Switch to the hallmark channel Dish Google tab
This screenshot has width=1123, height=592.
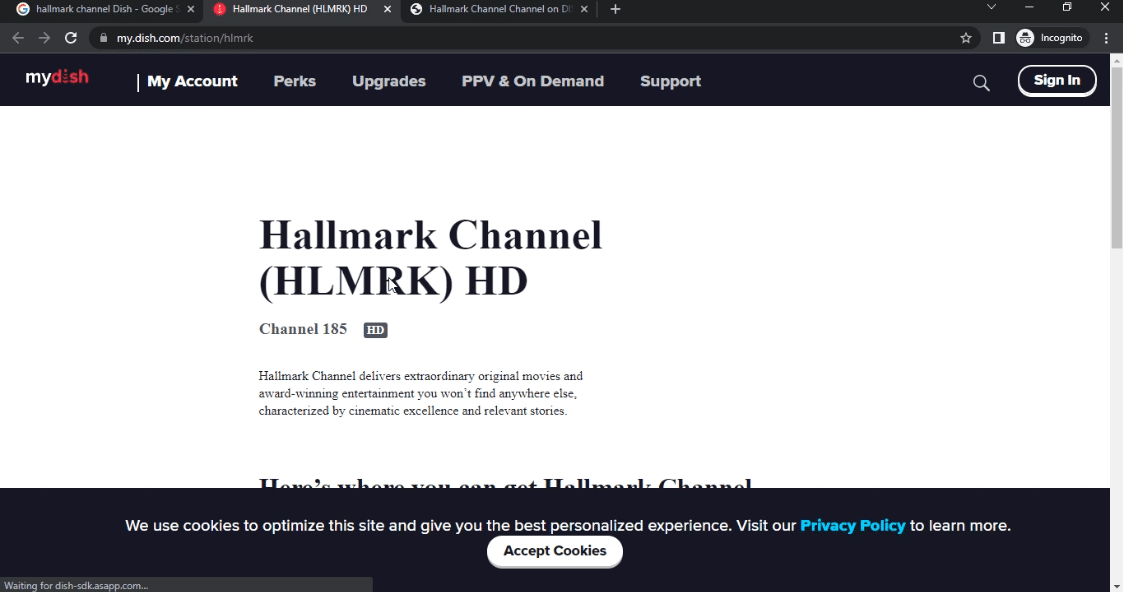[105, 9]
